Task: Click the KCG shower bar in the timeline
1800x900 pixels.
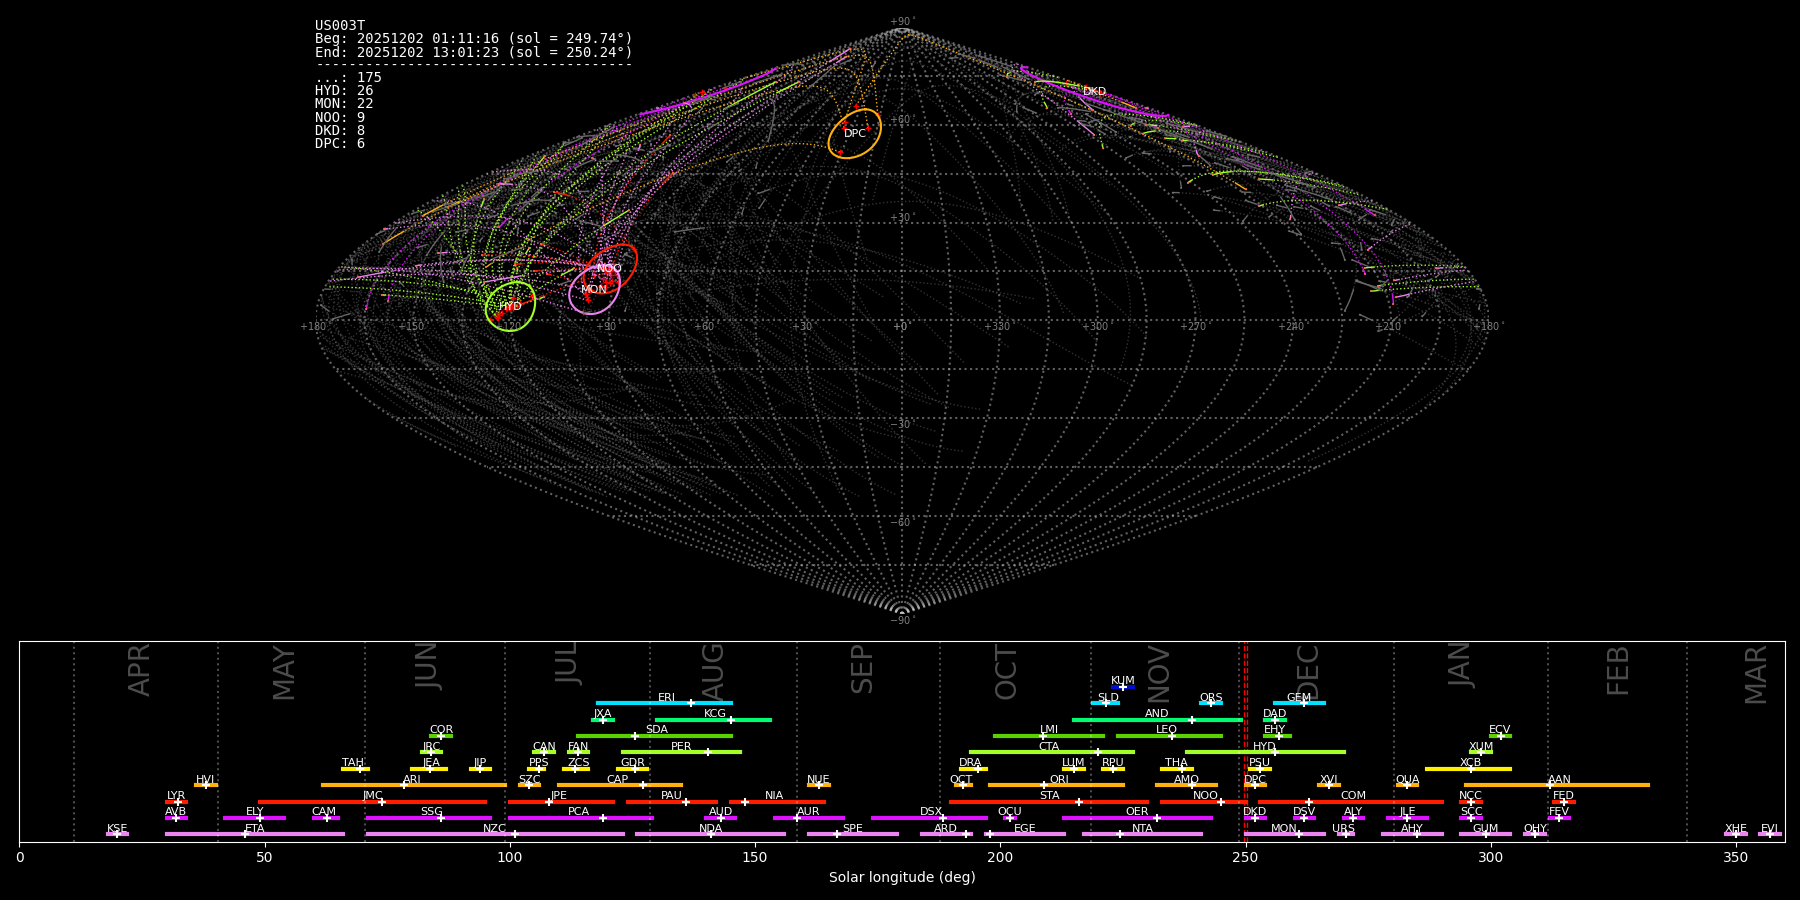Action: 713,719
